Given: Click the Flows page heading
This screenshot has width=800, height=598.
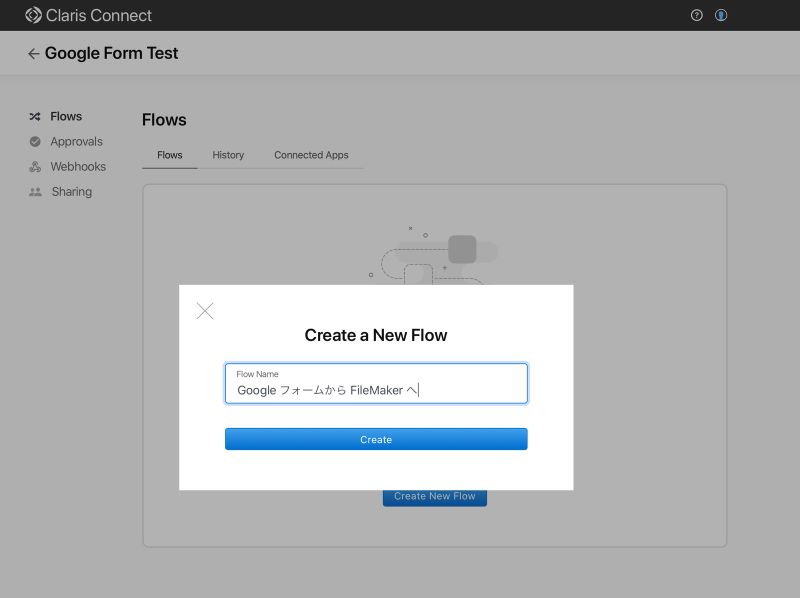Looking at the screenshot, I should [164, 120].
